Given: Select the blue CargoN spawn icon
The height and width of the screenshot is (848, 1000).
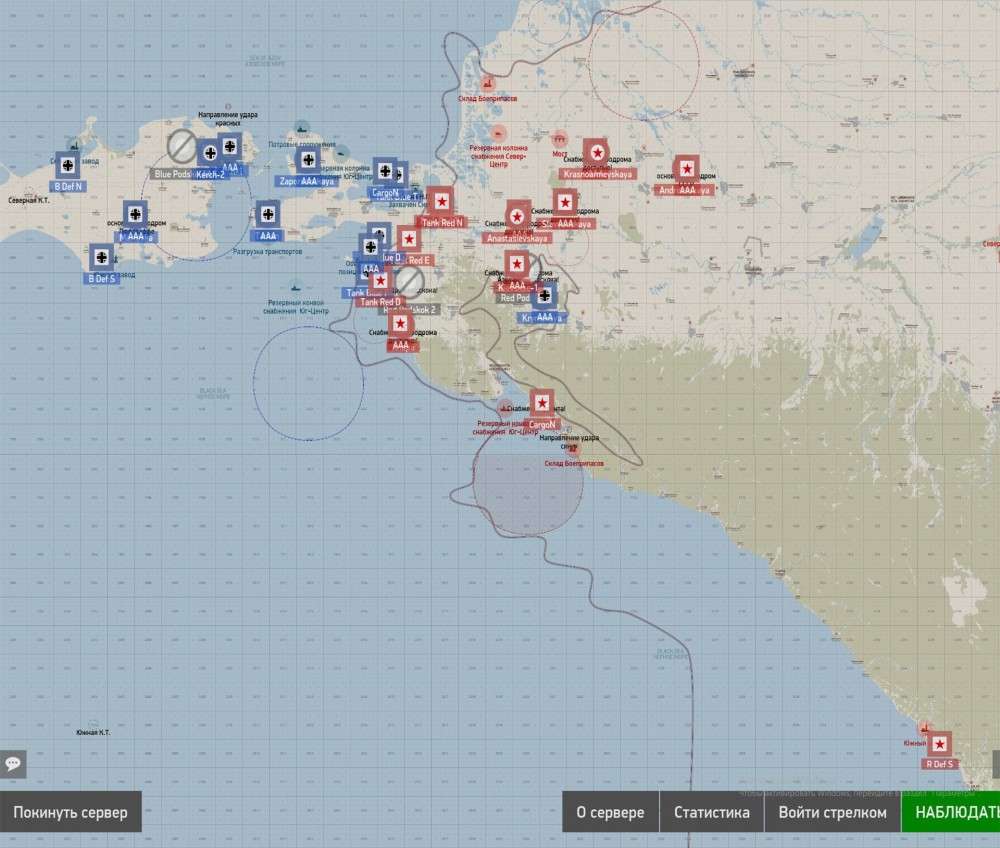Looking at the screenshot, I should [385, 171].
